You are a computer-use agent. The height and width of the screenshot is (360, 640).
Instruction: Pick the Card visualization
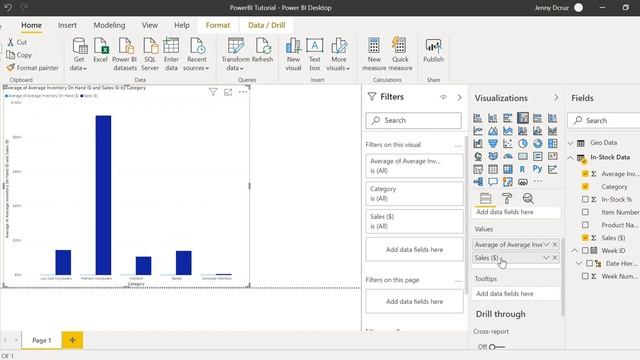(x=523, y=156)
